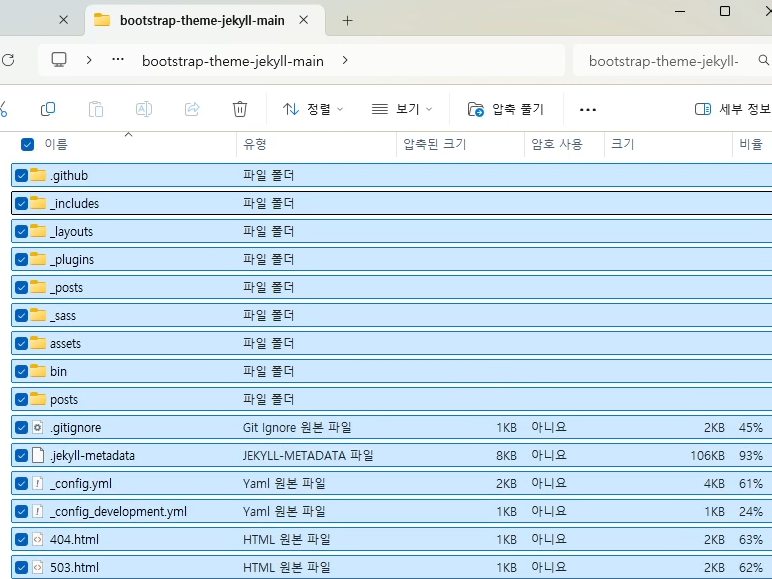Screen dimensions: 772x579
Task: Uncheck the .github folder checkbox
Action: pyautogui.click(x=21, y=175)
